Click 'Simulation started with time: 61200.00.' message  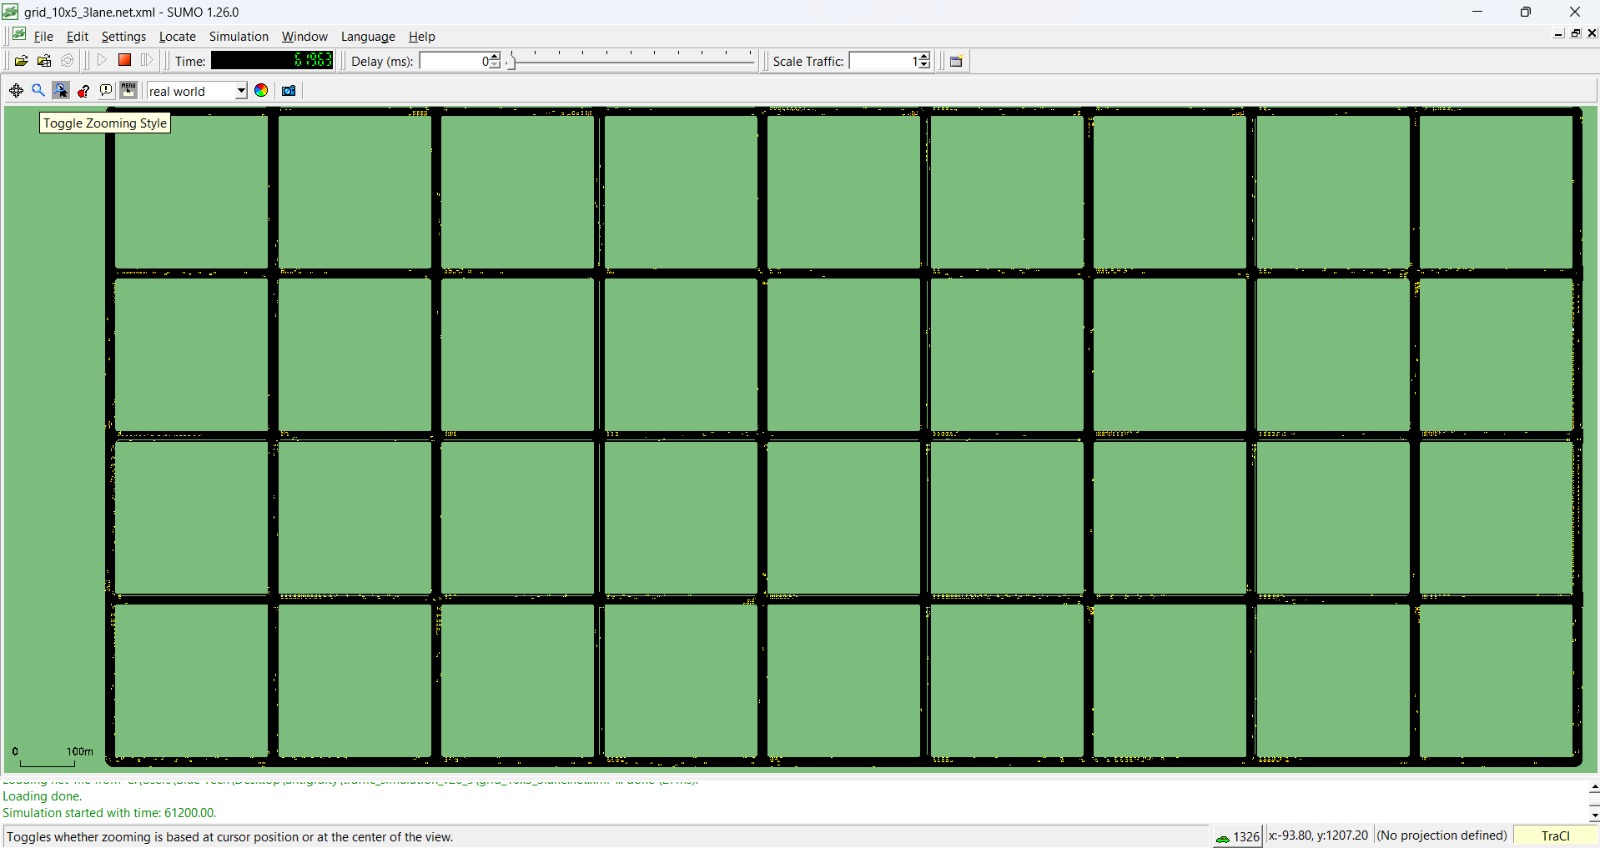(x=109, y=813)
